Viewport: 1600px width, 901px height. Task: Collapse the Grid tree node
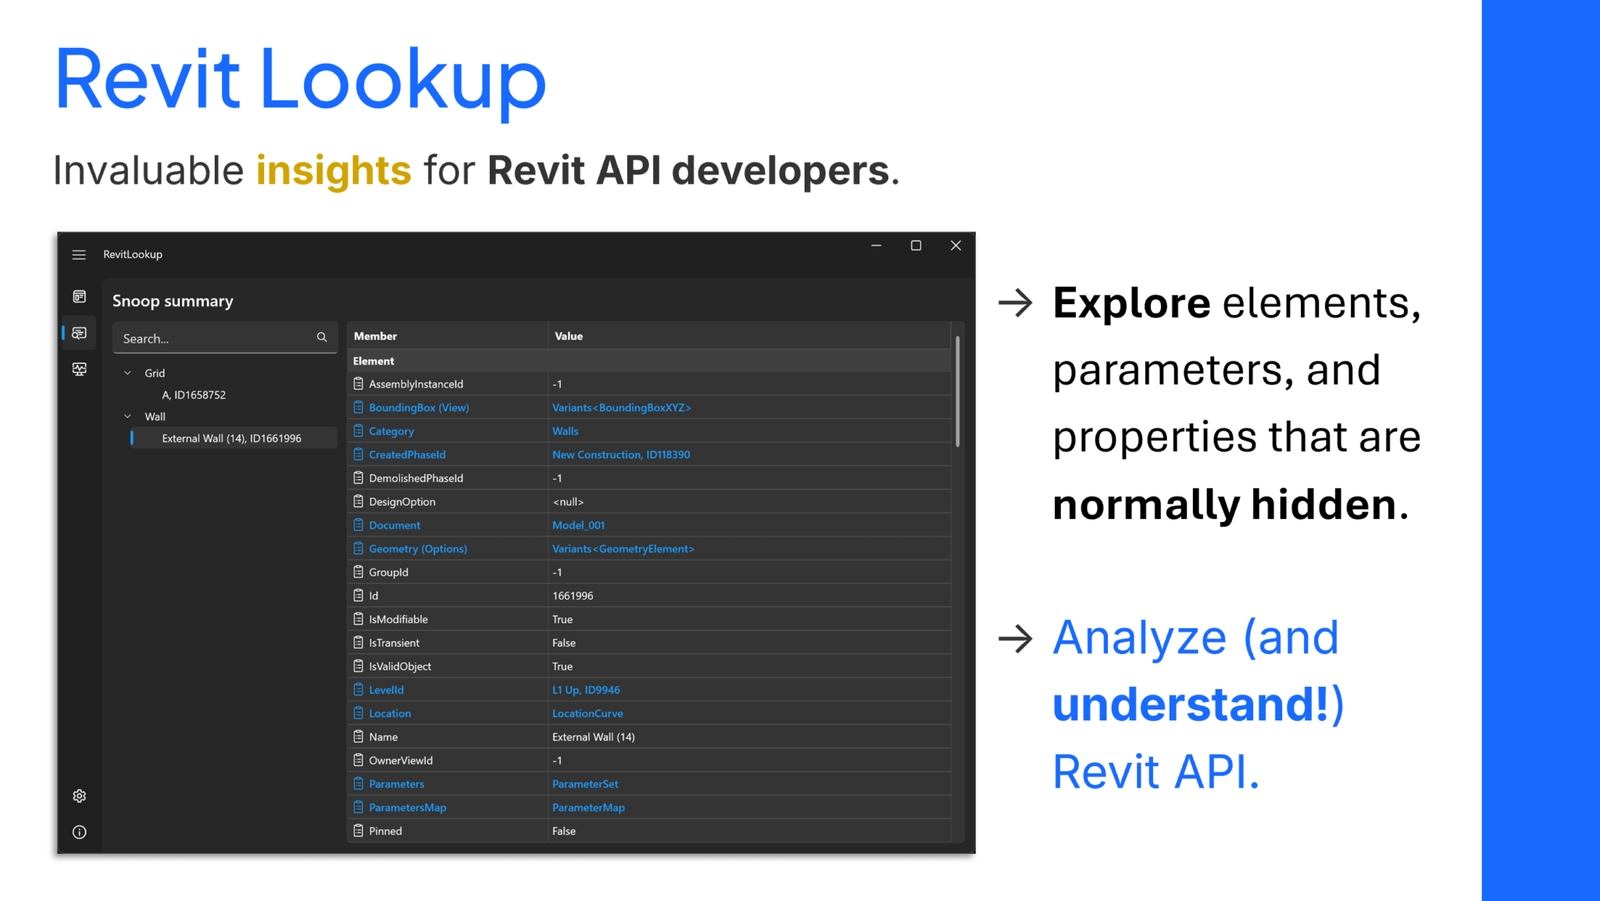(x=127, y=372)
